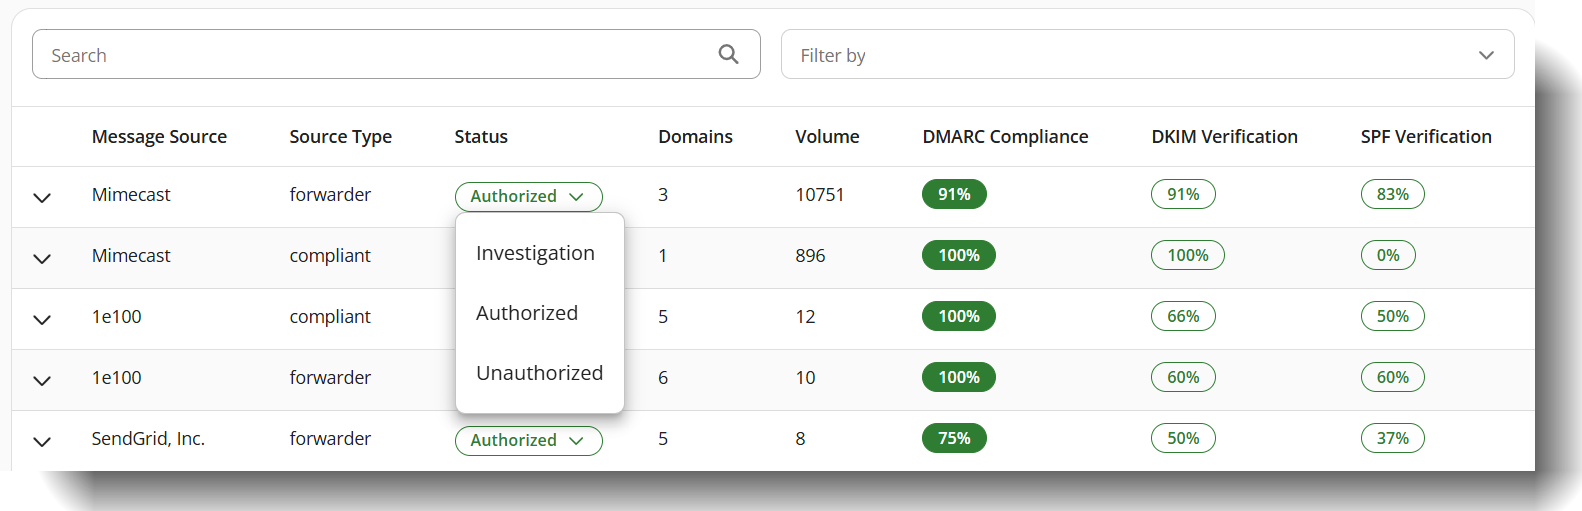Click the search magnifier icon

tap(728, 54)
